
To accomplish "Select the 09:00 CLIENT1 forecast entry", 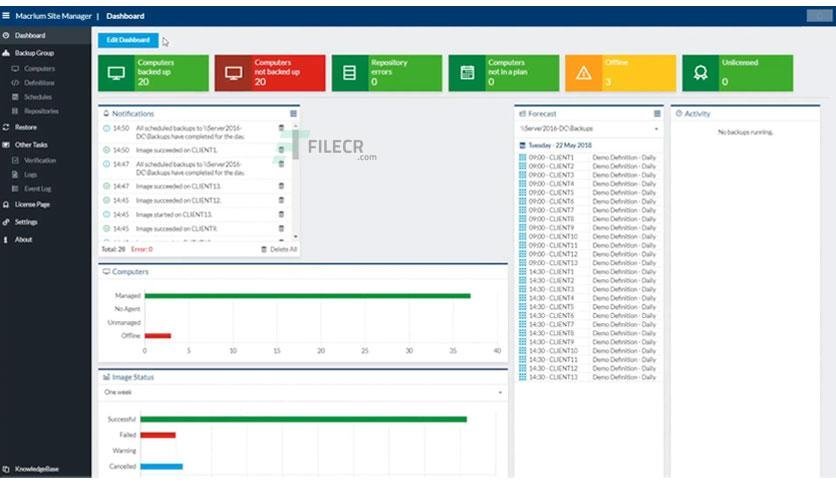I will click(587, 158).
